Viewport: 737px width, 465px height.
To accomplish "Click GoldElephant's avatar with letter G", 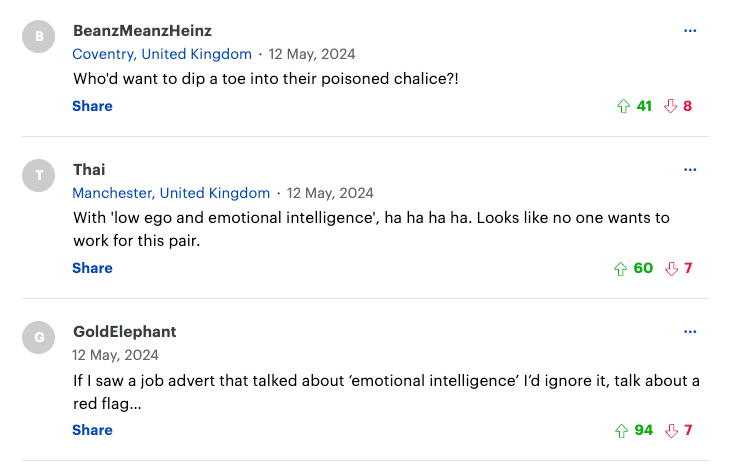I will coord(39,337).
